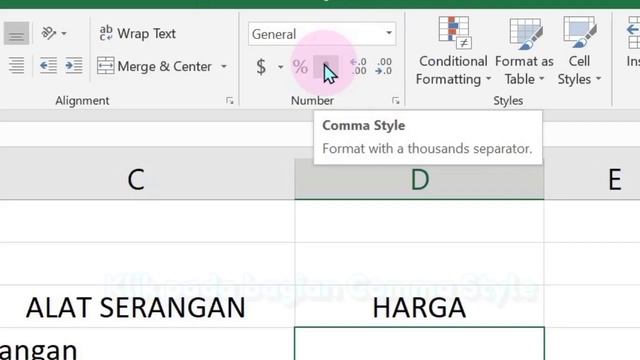Select column D header
Viewport: 640px width, 360px height.
[420, 179]
